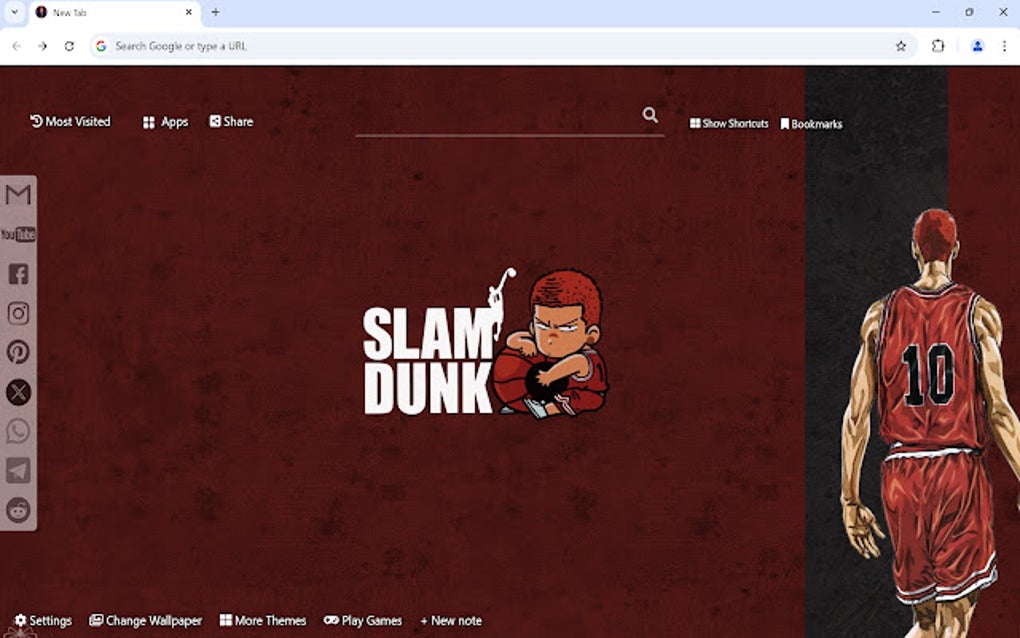Change Wallpaper using the bottom bar
The image size is (1020, 638).
pyautogui.click(x=146, y=620)
